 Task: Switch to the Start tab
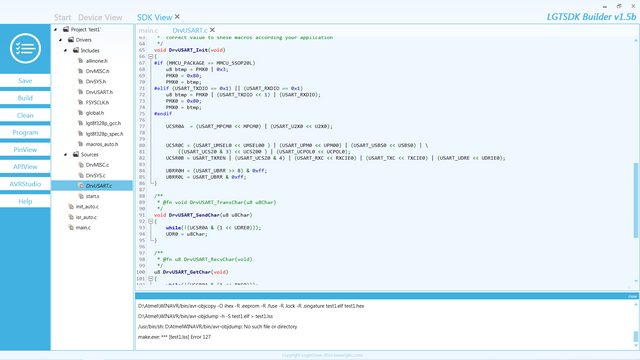62,18
